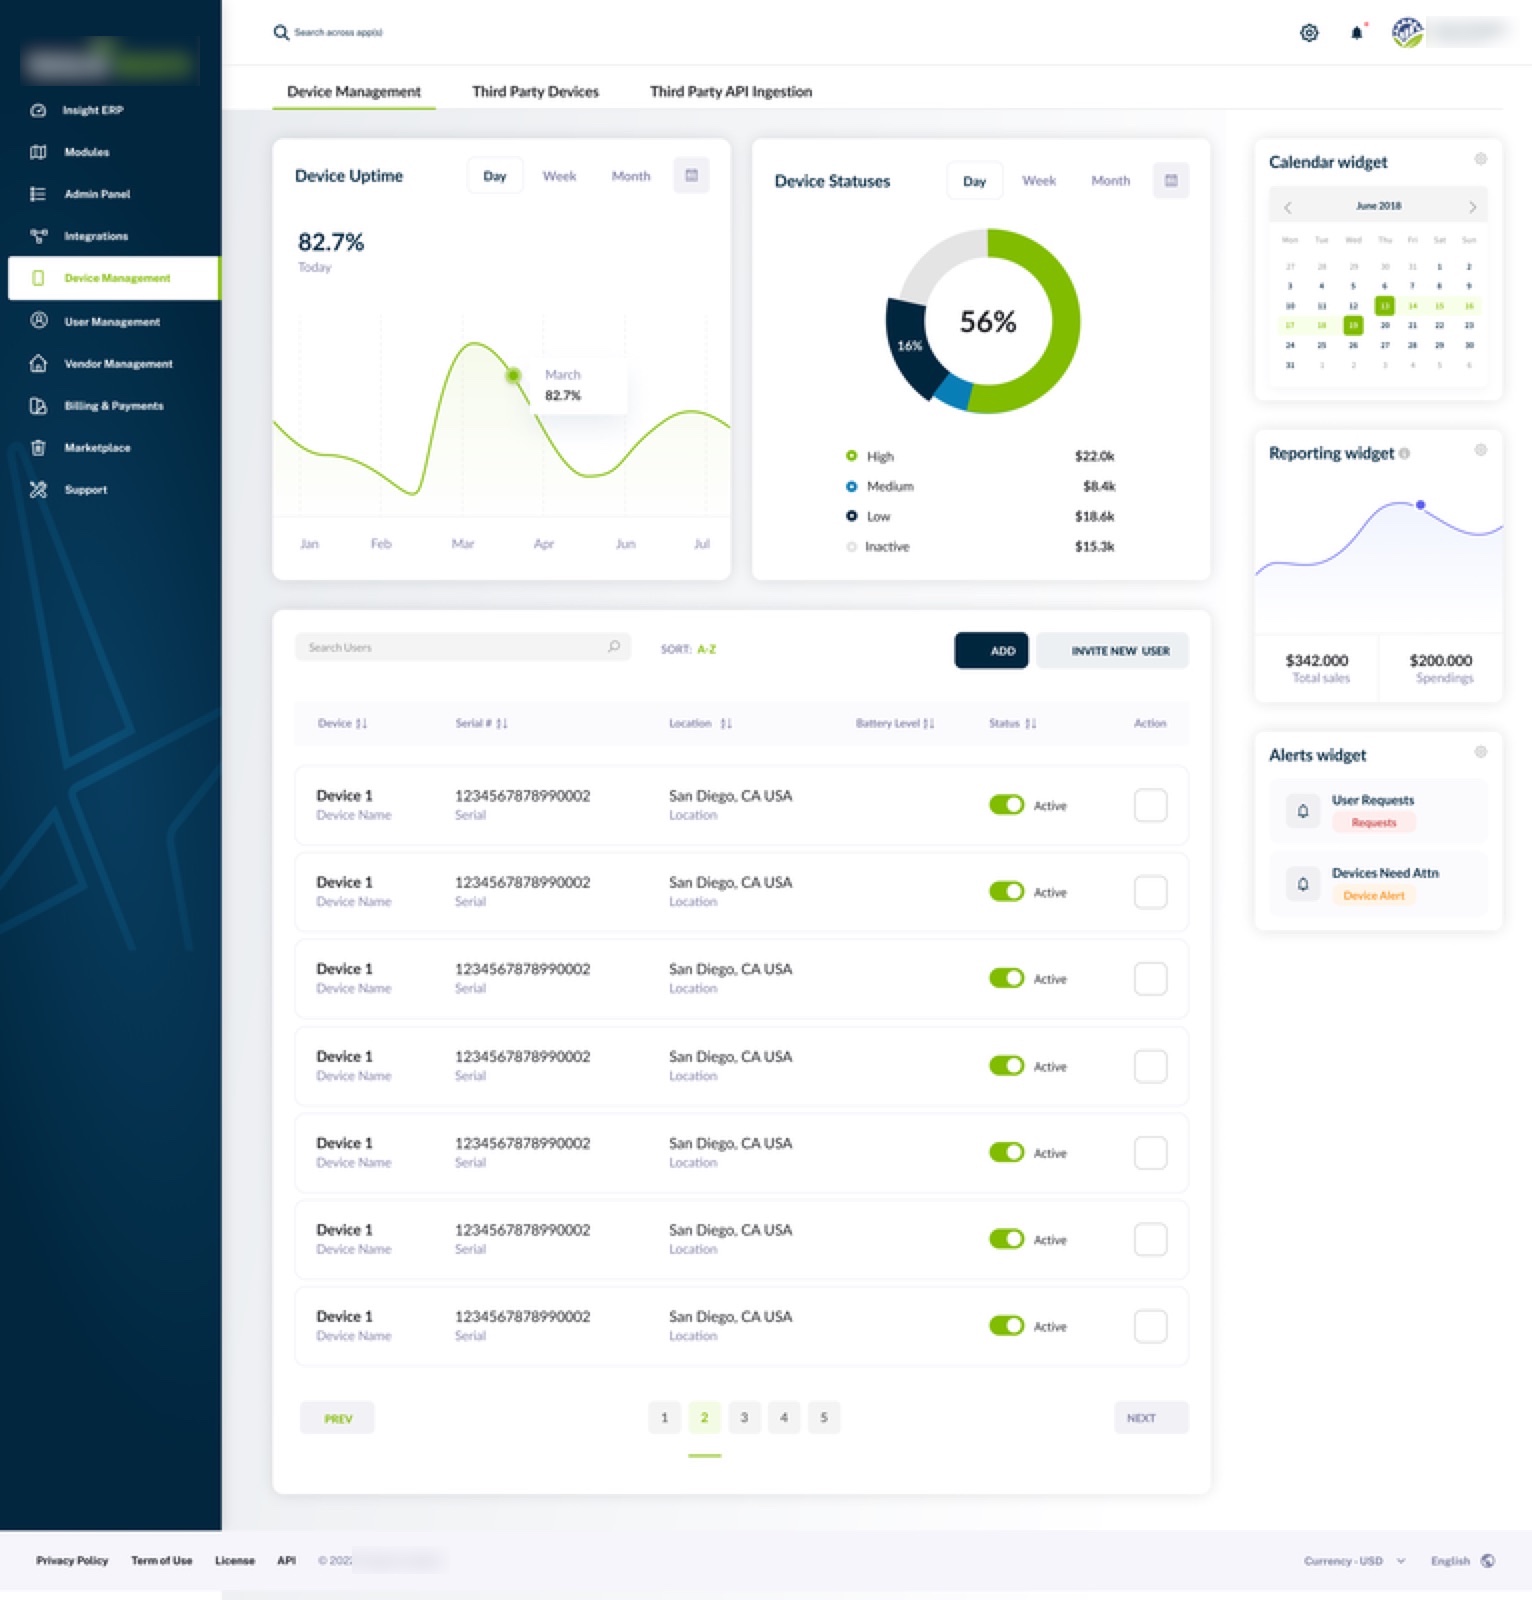The height and width of the screenshot is (1600, 1532).
Task: Go to page 3 in pagination
Action: [744, 1417]
